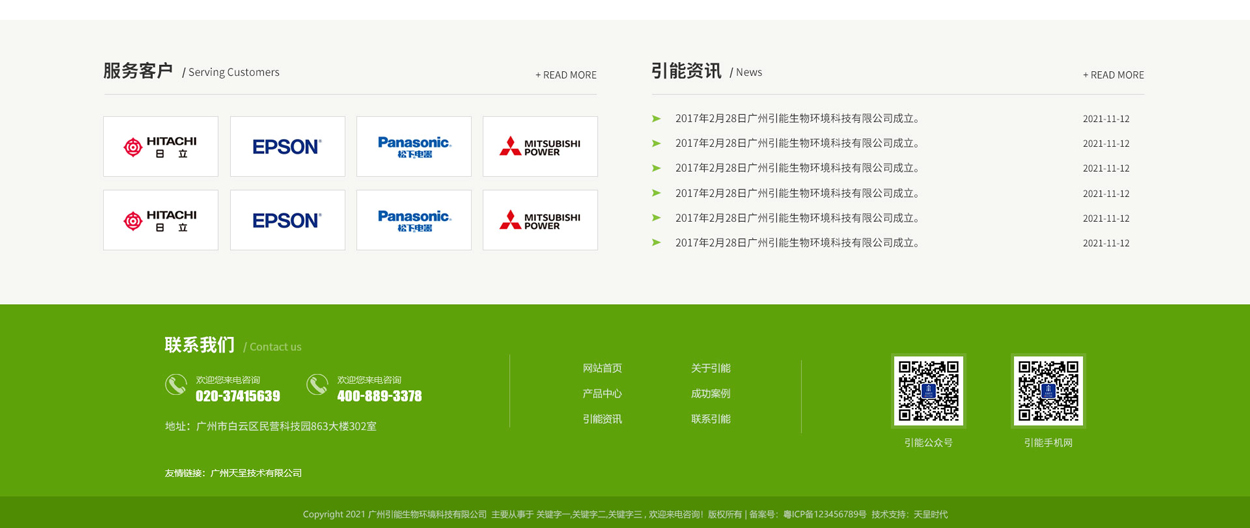1250x528 pixels.
Task: Click the Hitachi logo in the top row
Action: click(160, 147)
